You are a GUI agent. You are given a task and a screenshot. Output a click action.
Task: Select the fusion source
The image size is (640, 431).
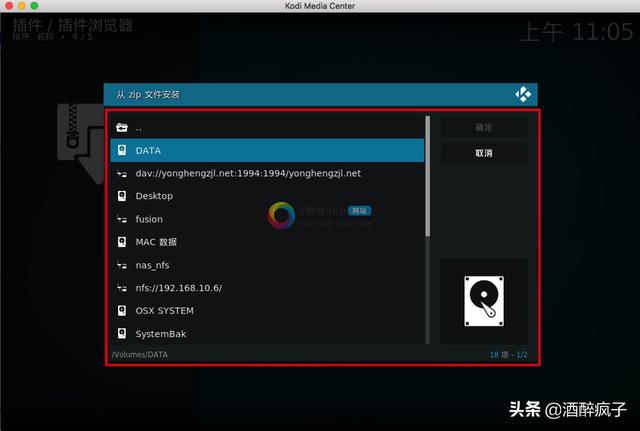click(267, 219)
